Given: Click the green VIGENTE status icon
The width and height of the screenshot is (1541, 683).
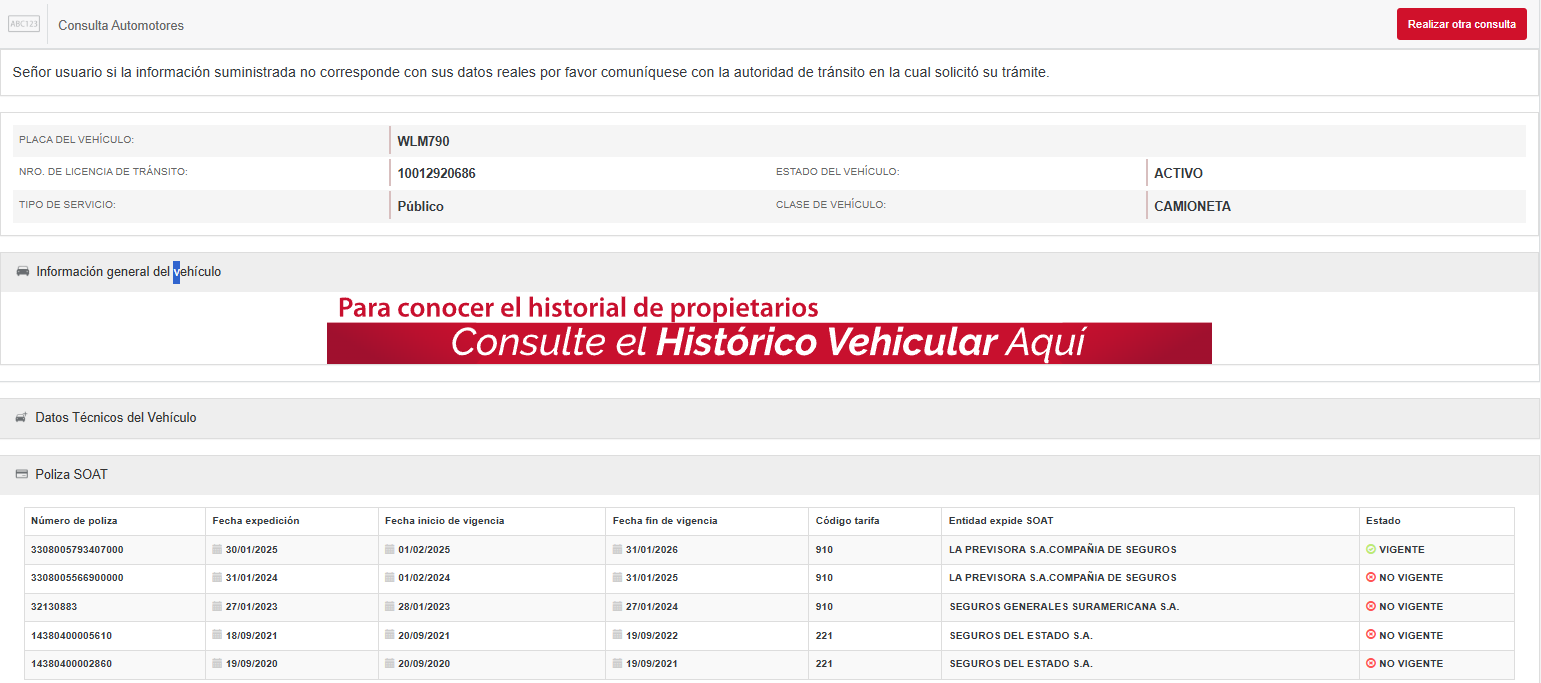Looking at the screenshot, I should tap(1371, 550).
